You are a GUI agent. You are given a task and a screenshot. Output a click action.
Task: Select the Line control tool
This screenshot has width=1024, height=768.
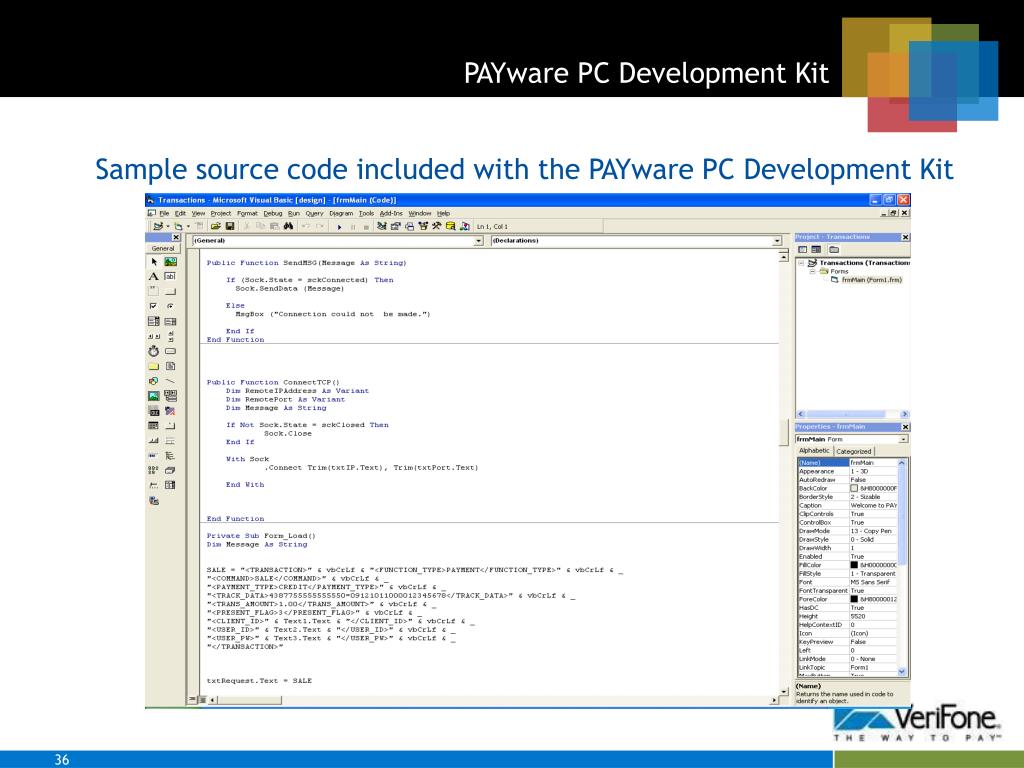click(x=170, y=381)
